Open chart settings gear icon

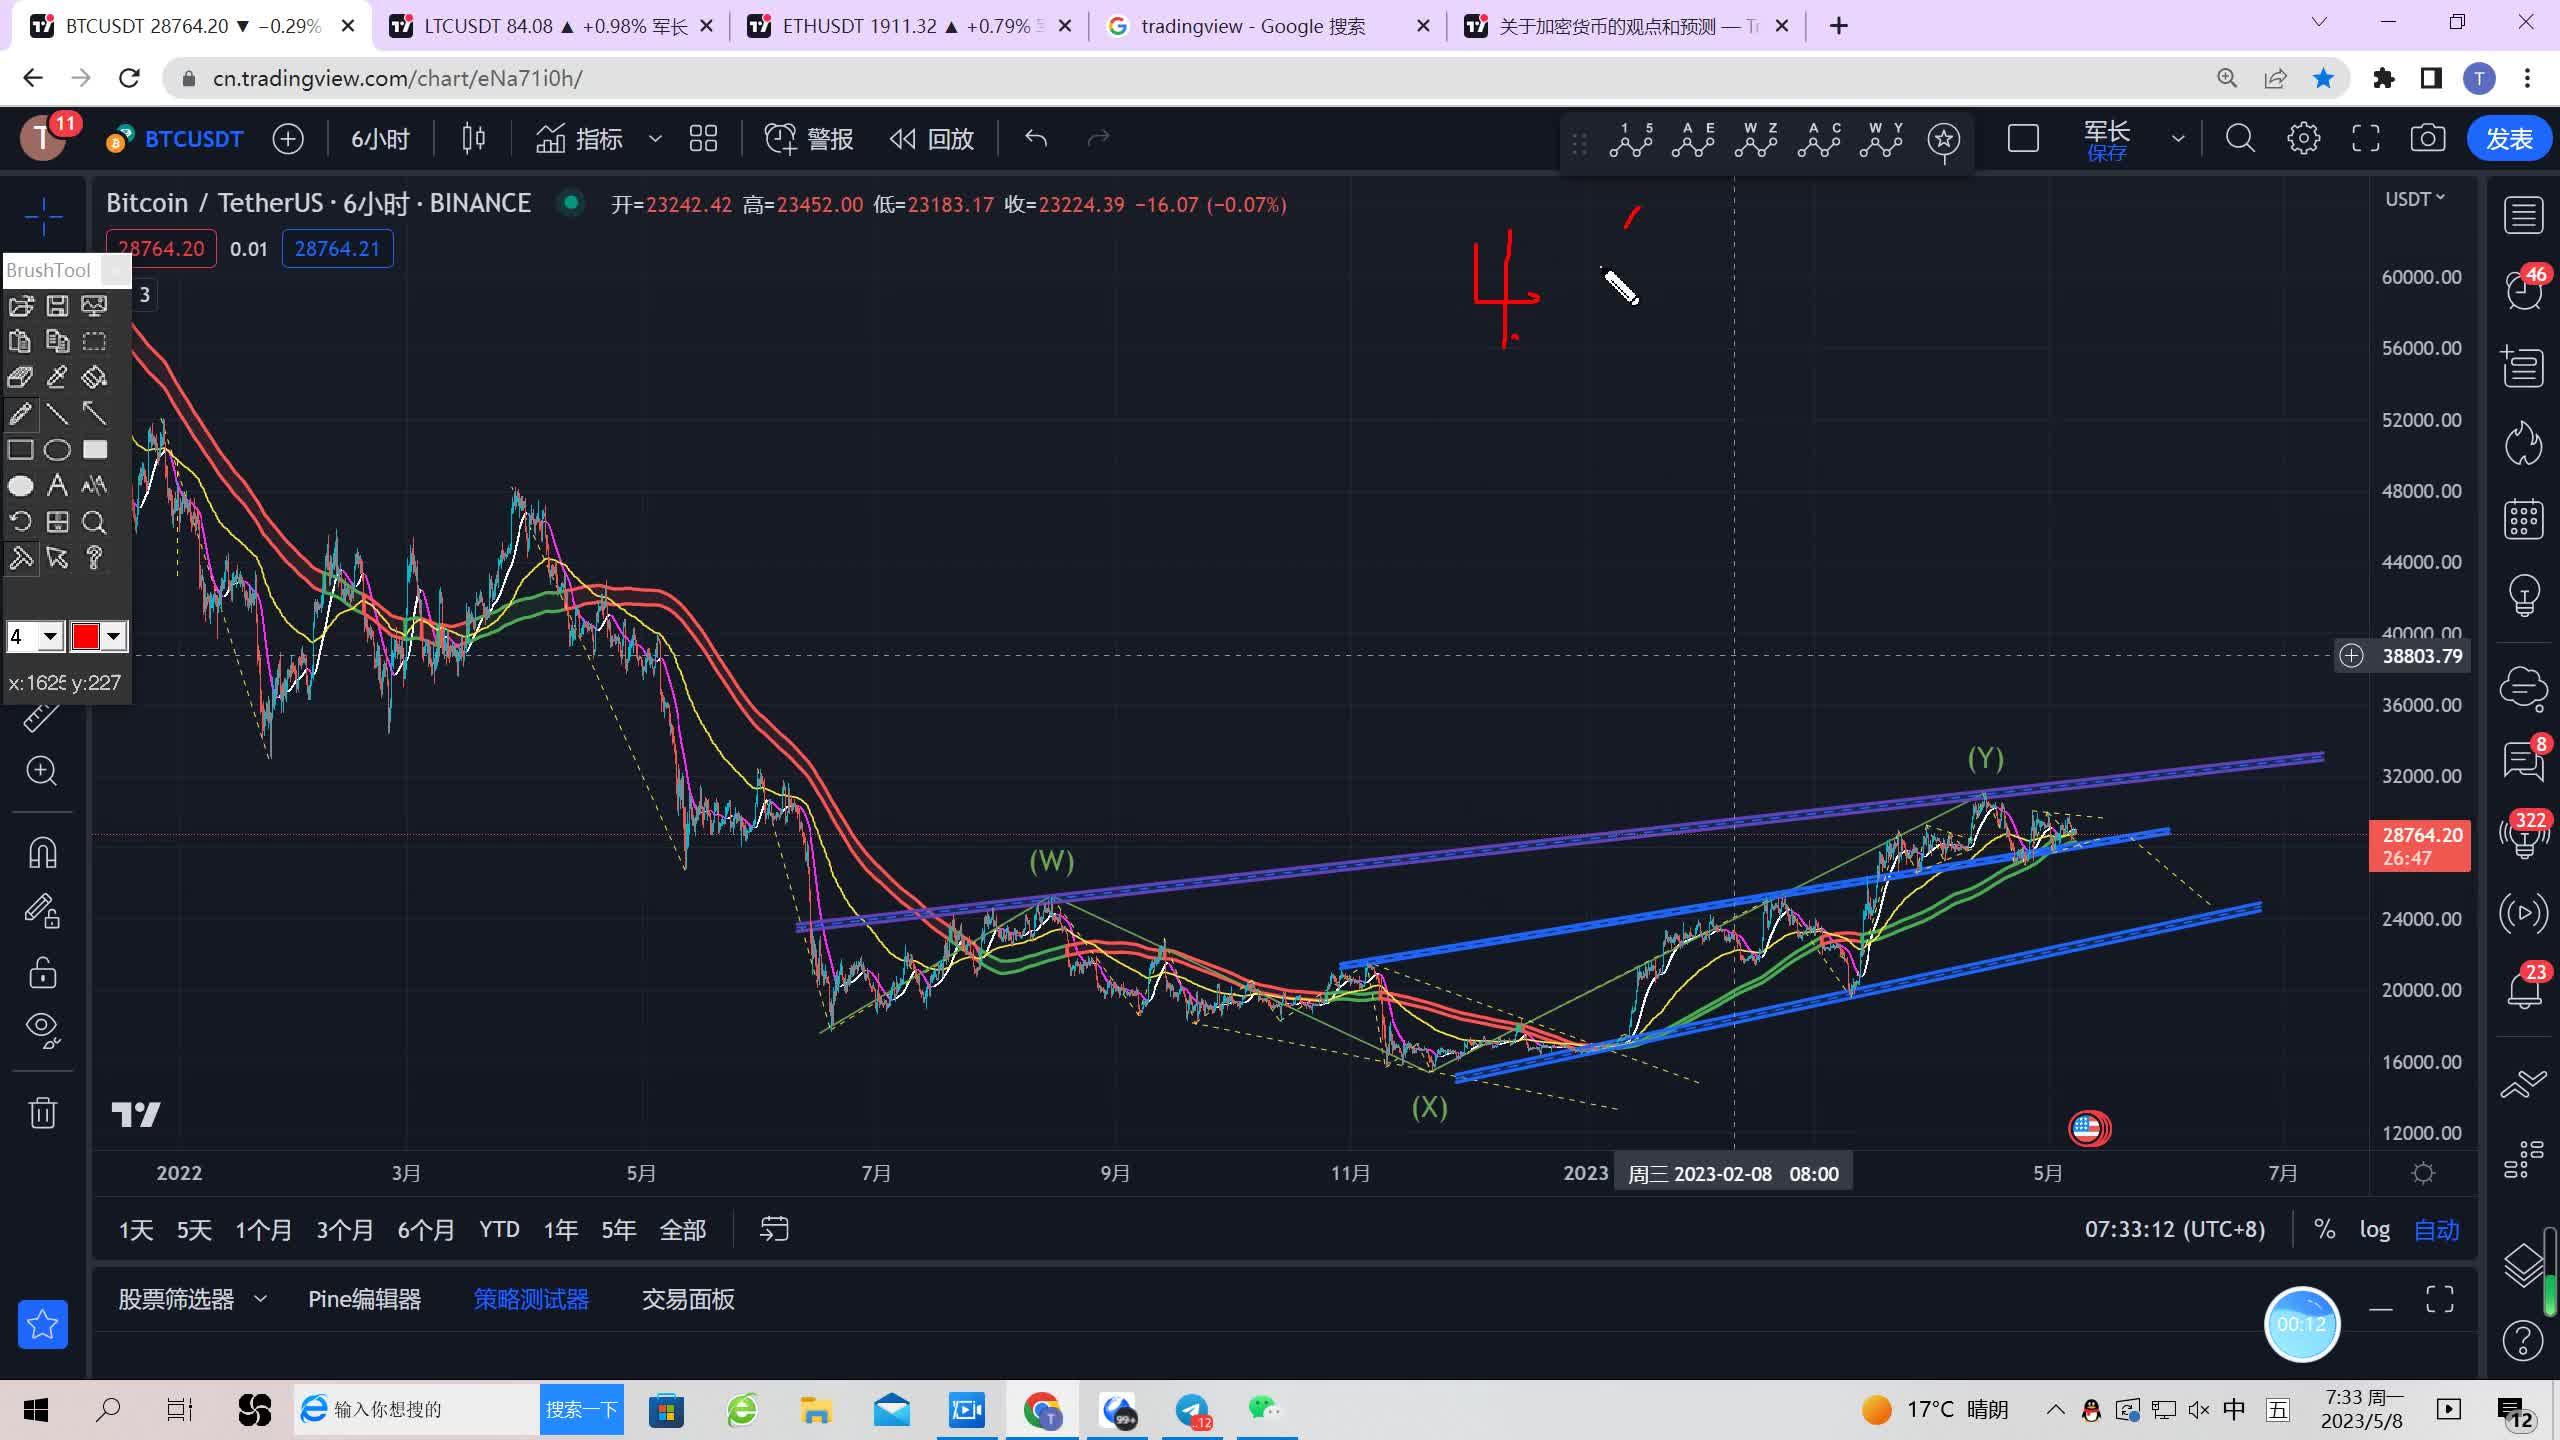tap(2303, 139)
